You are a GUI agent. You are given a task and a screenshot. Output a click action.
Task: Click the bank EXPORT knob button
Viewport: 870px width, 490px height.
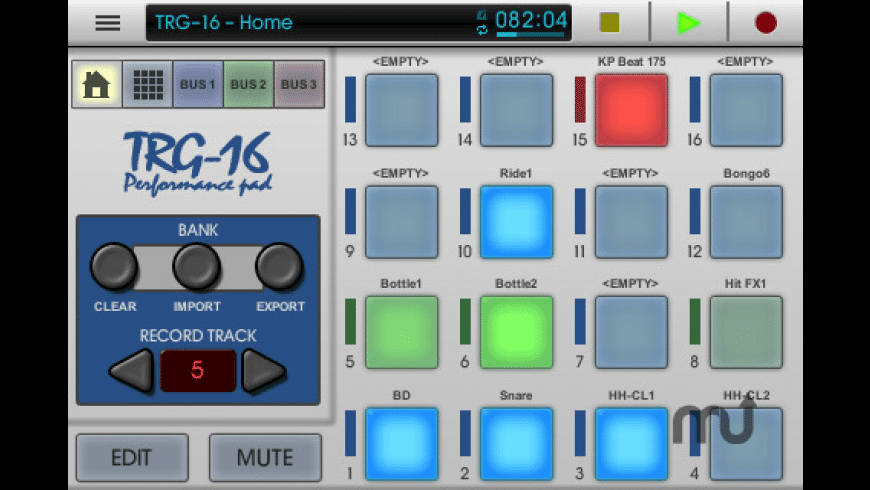point(279,266)
